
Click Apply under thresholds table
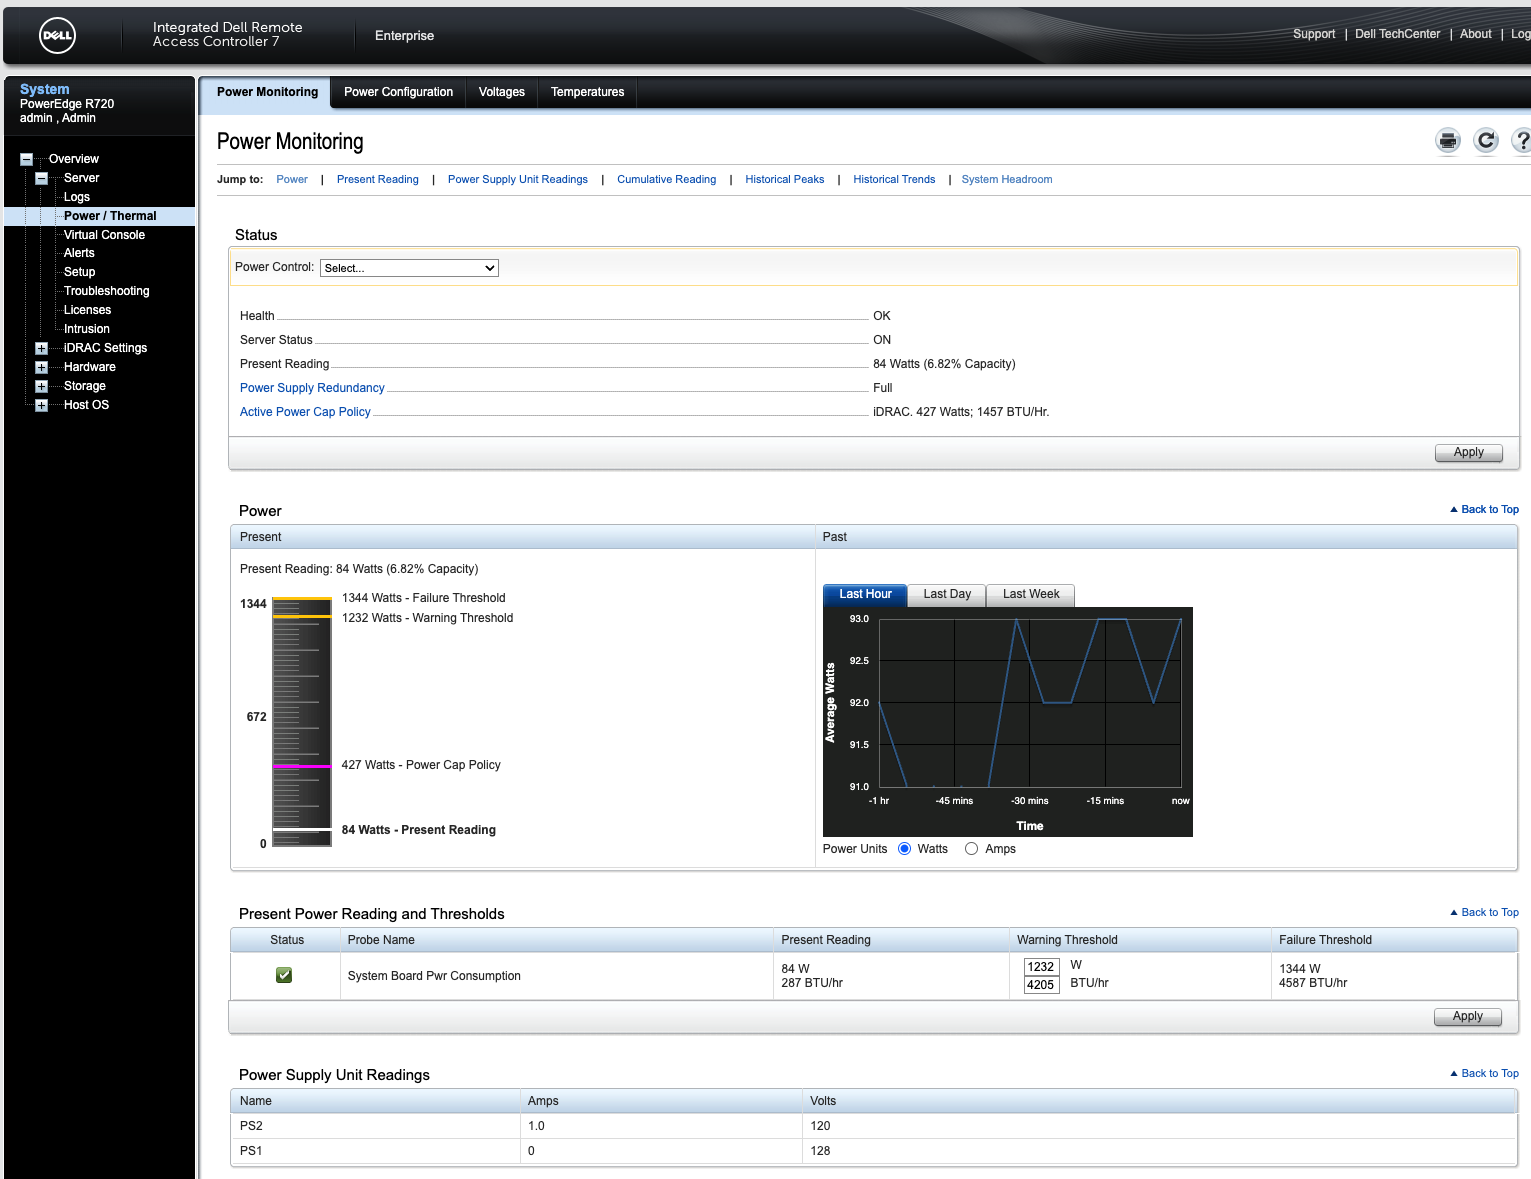tap(1467, 1016)
